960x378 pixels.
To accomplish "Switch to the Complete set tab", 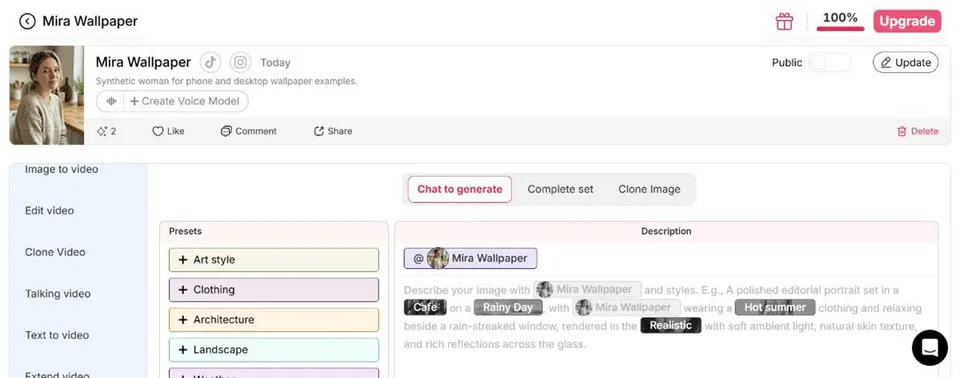I will (560, 189).
